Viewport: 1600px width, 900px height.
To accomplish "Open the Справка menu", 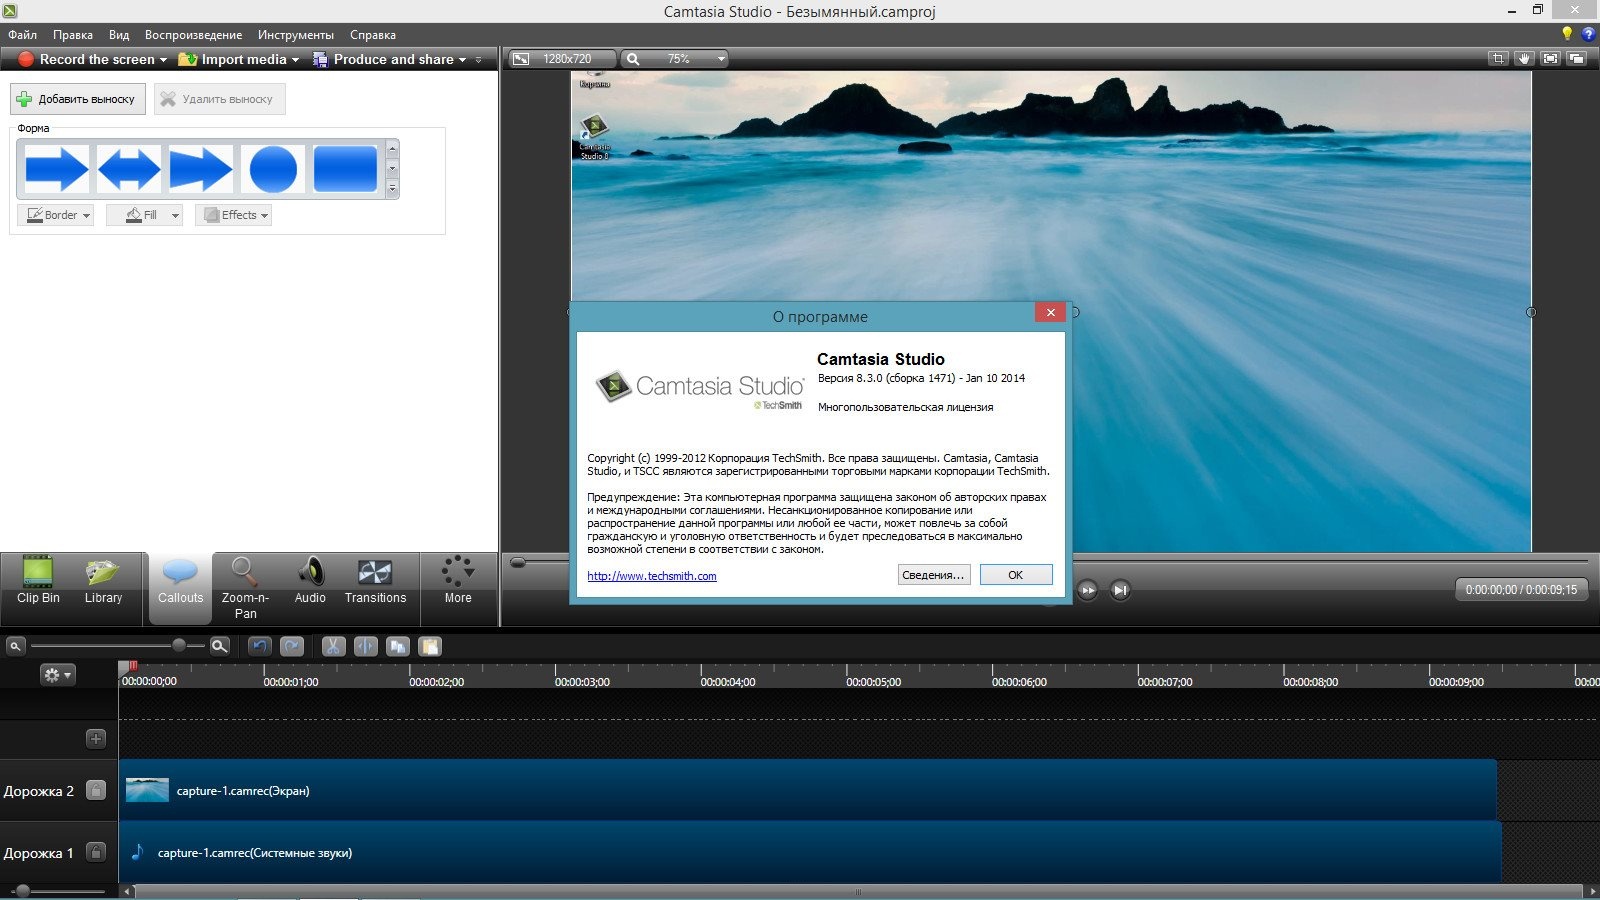I will click(x=373, y=34).
